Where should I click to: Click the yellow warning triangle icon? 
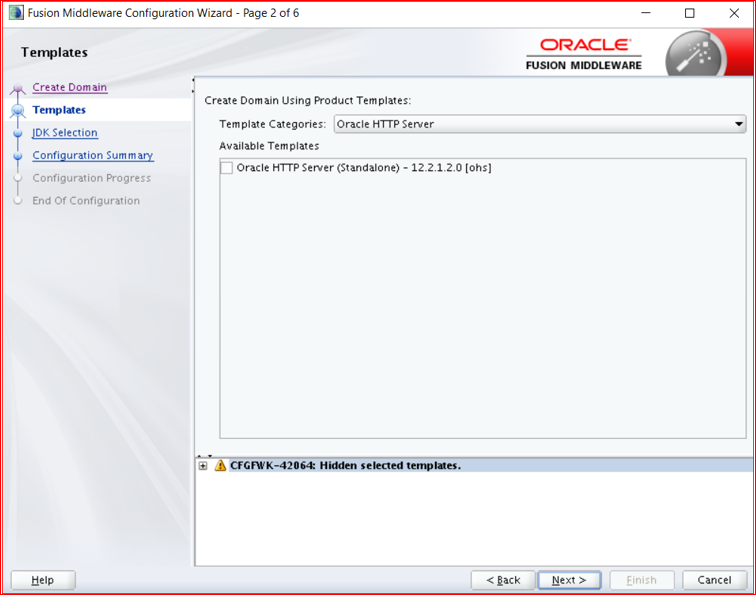point(220,465)
